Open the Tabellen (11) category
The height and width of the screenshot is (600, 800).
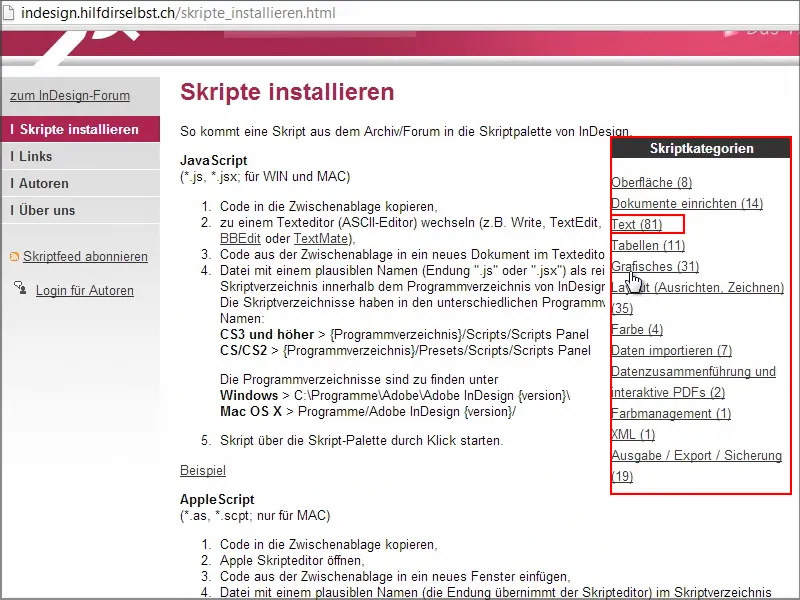point(650,245)
